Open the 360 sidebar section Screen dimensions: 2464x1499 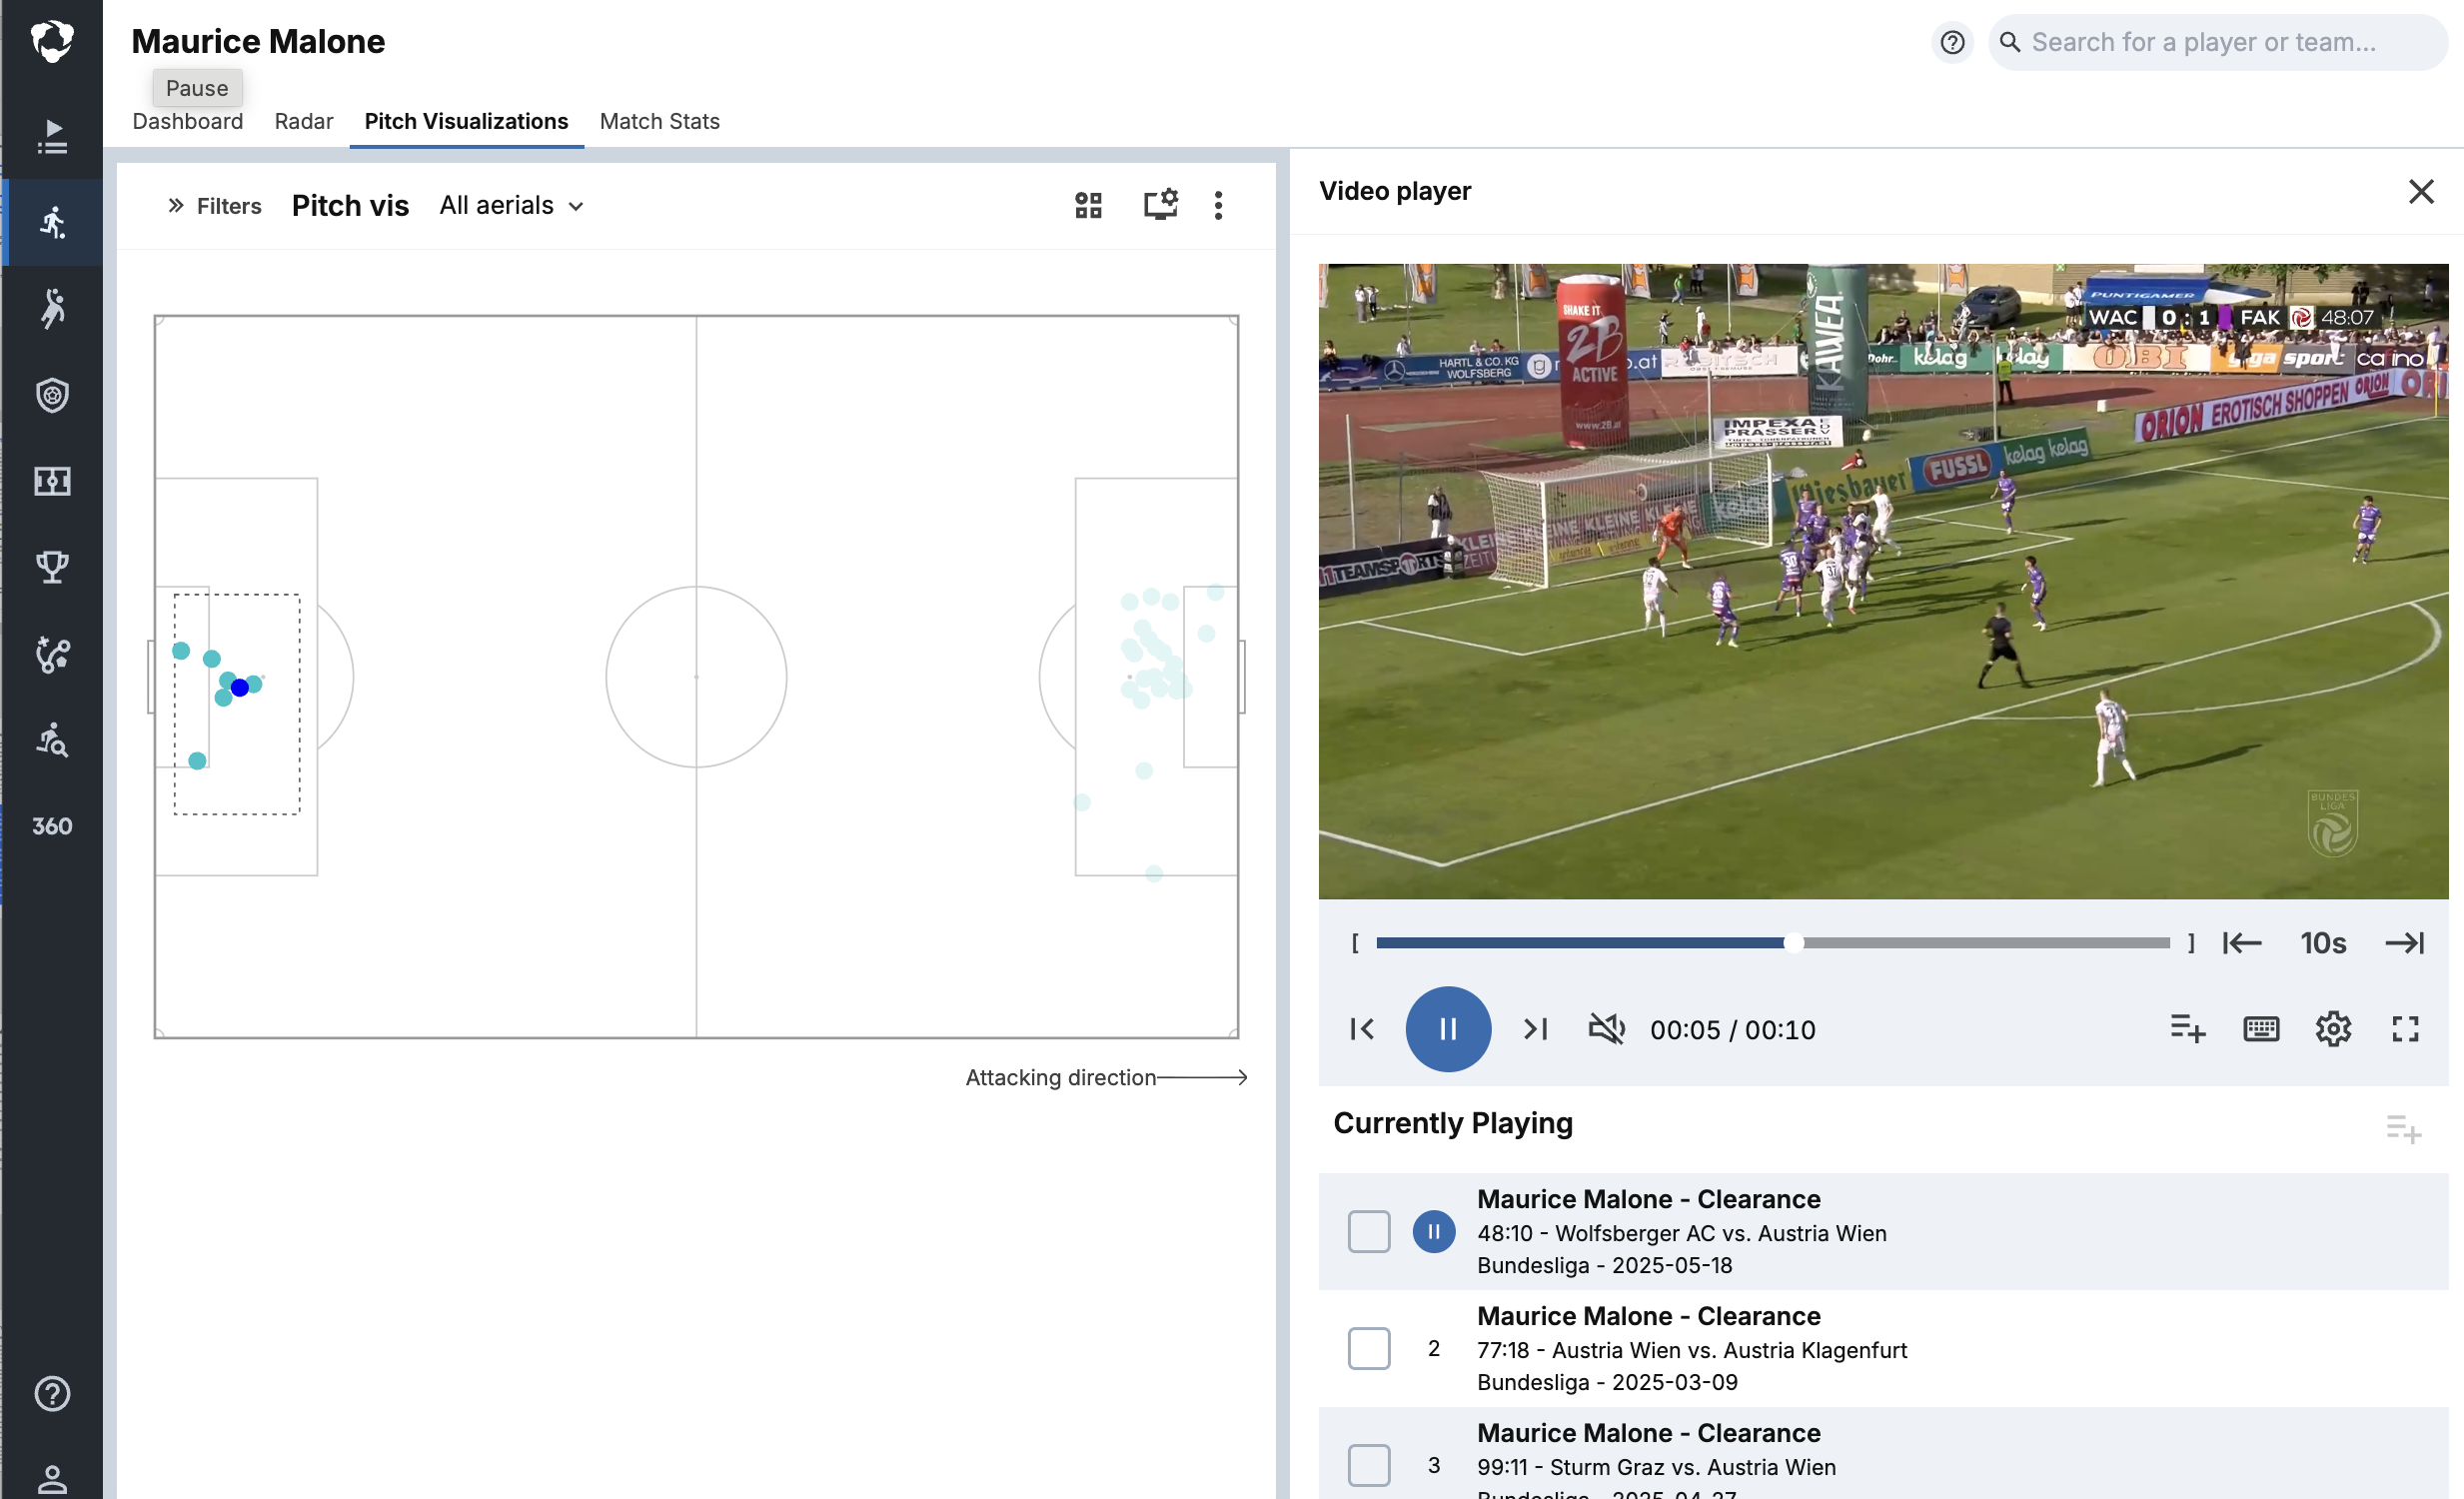52,826
